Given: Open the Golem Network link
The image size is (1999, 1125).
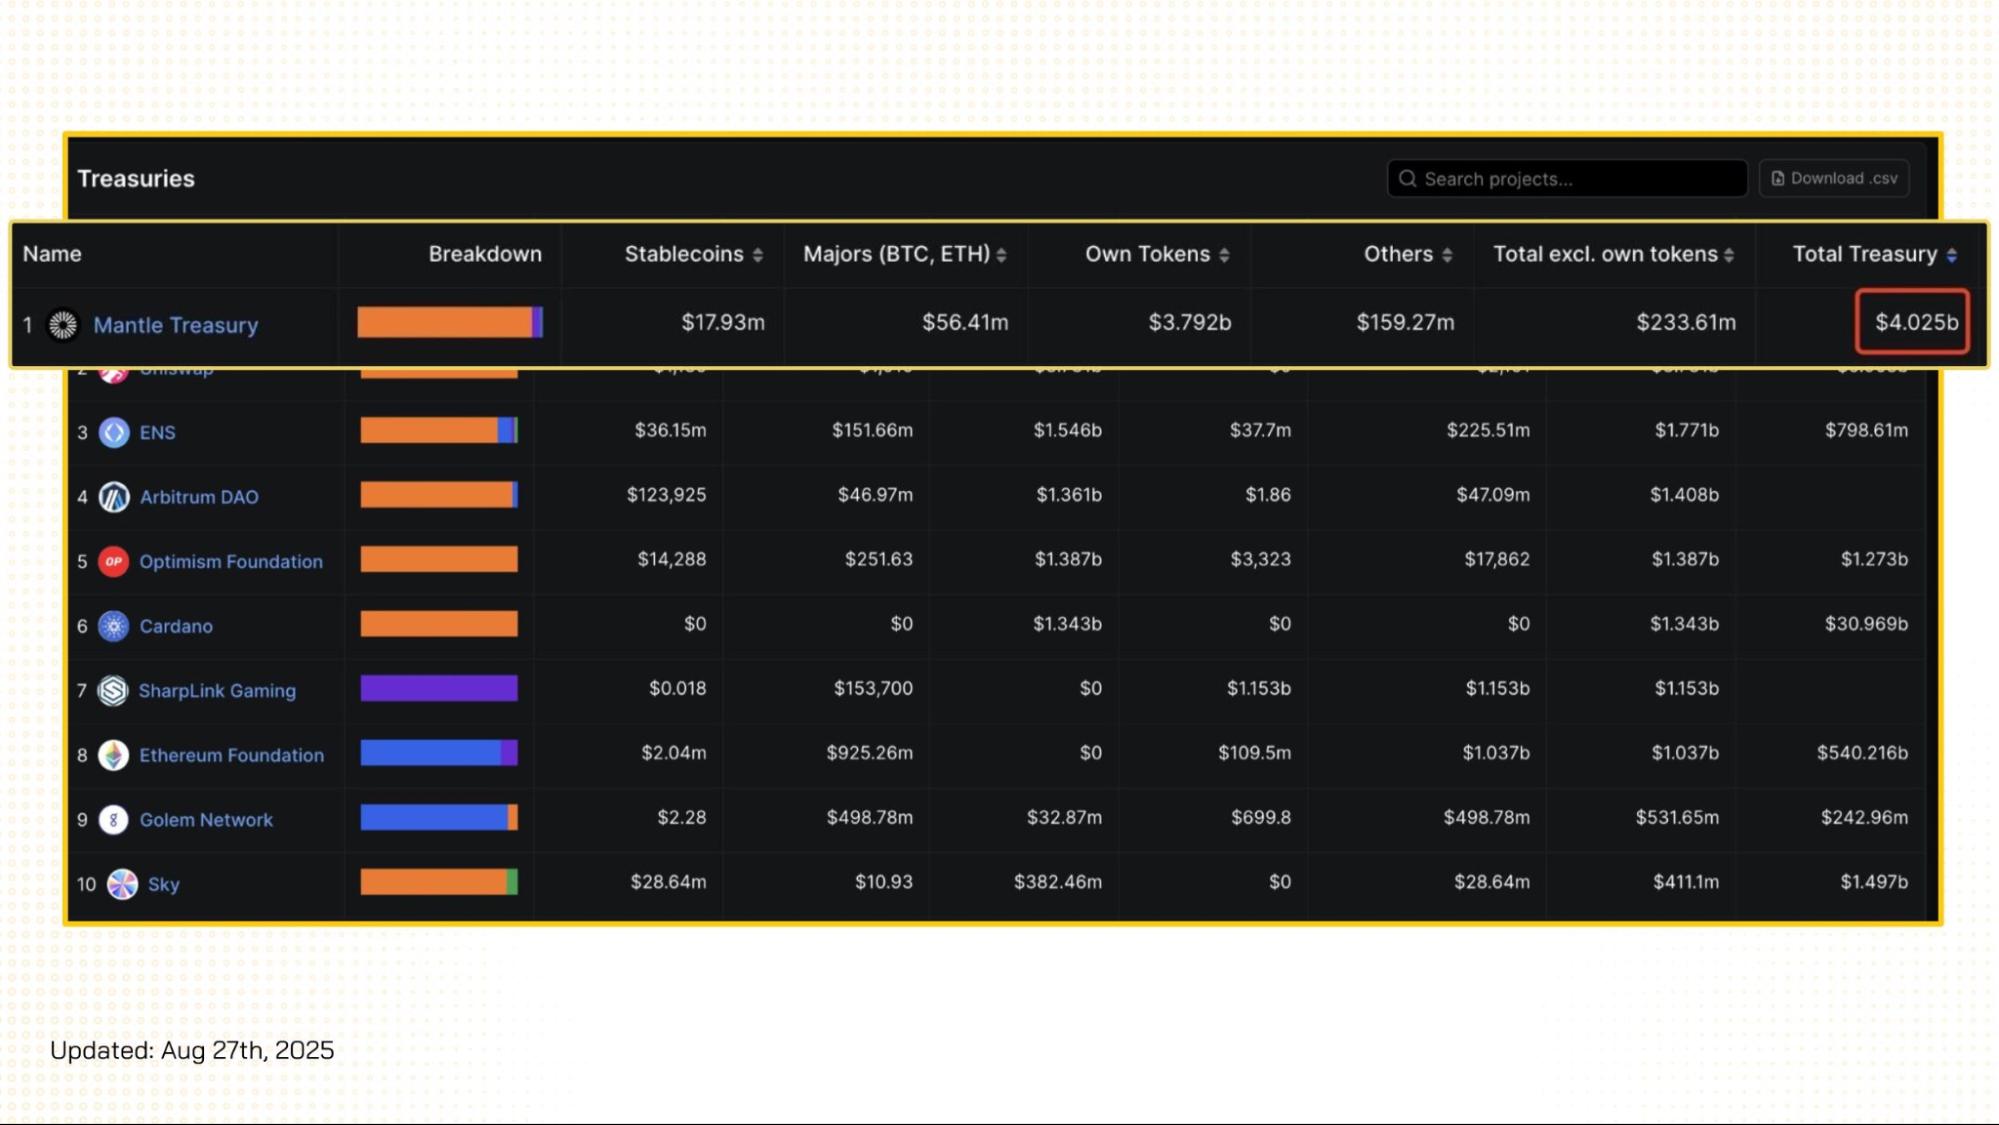Looking at the screenshot, I should coord(206,820).
